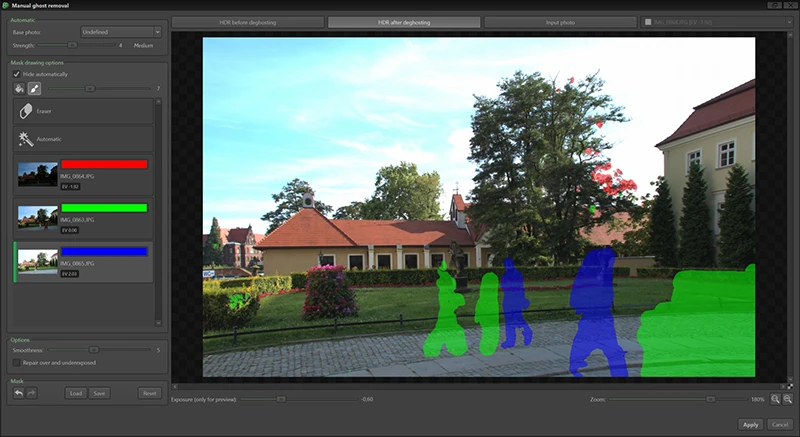Select the IMG_0863.JPG thumbnail
Screen dimensions: 800x437
38,217
